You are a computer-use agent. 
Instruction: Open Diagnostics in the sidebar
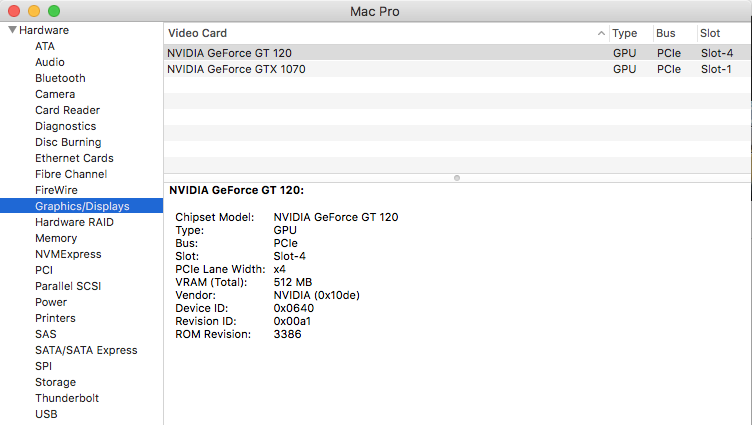[x=65, y=126]
